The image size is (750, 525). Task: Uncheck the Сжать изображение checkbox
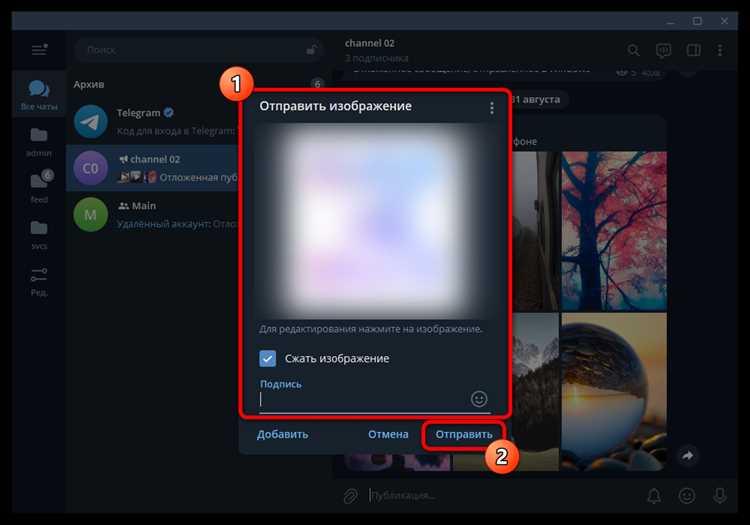click(x=267, y=358)
